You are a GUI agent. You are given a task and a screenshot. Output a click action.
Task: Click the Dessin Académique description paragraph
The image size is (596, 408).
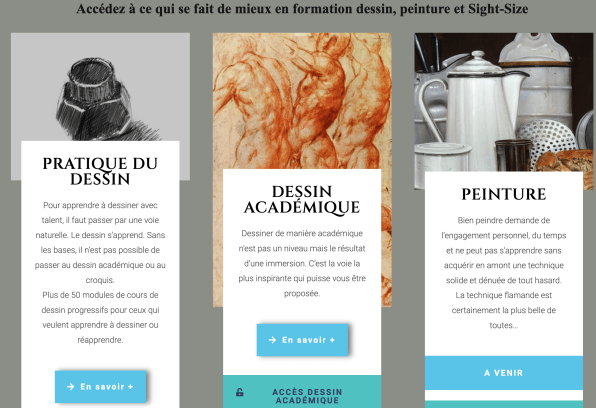coord(302,263)
